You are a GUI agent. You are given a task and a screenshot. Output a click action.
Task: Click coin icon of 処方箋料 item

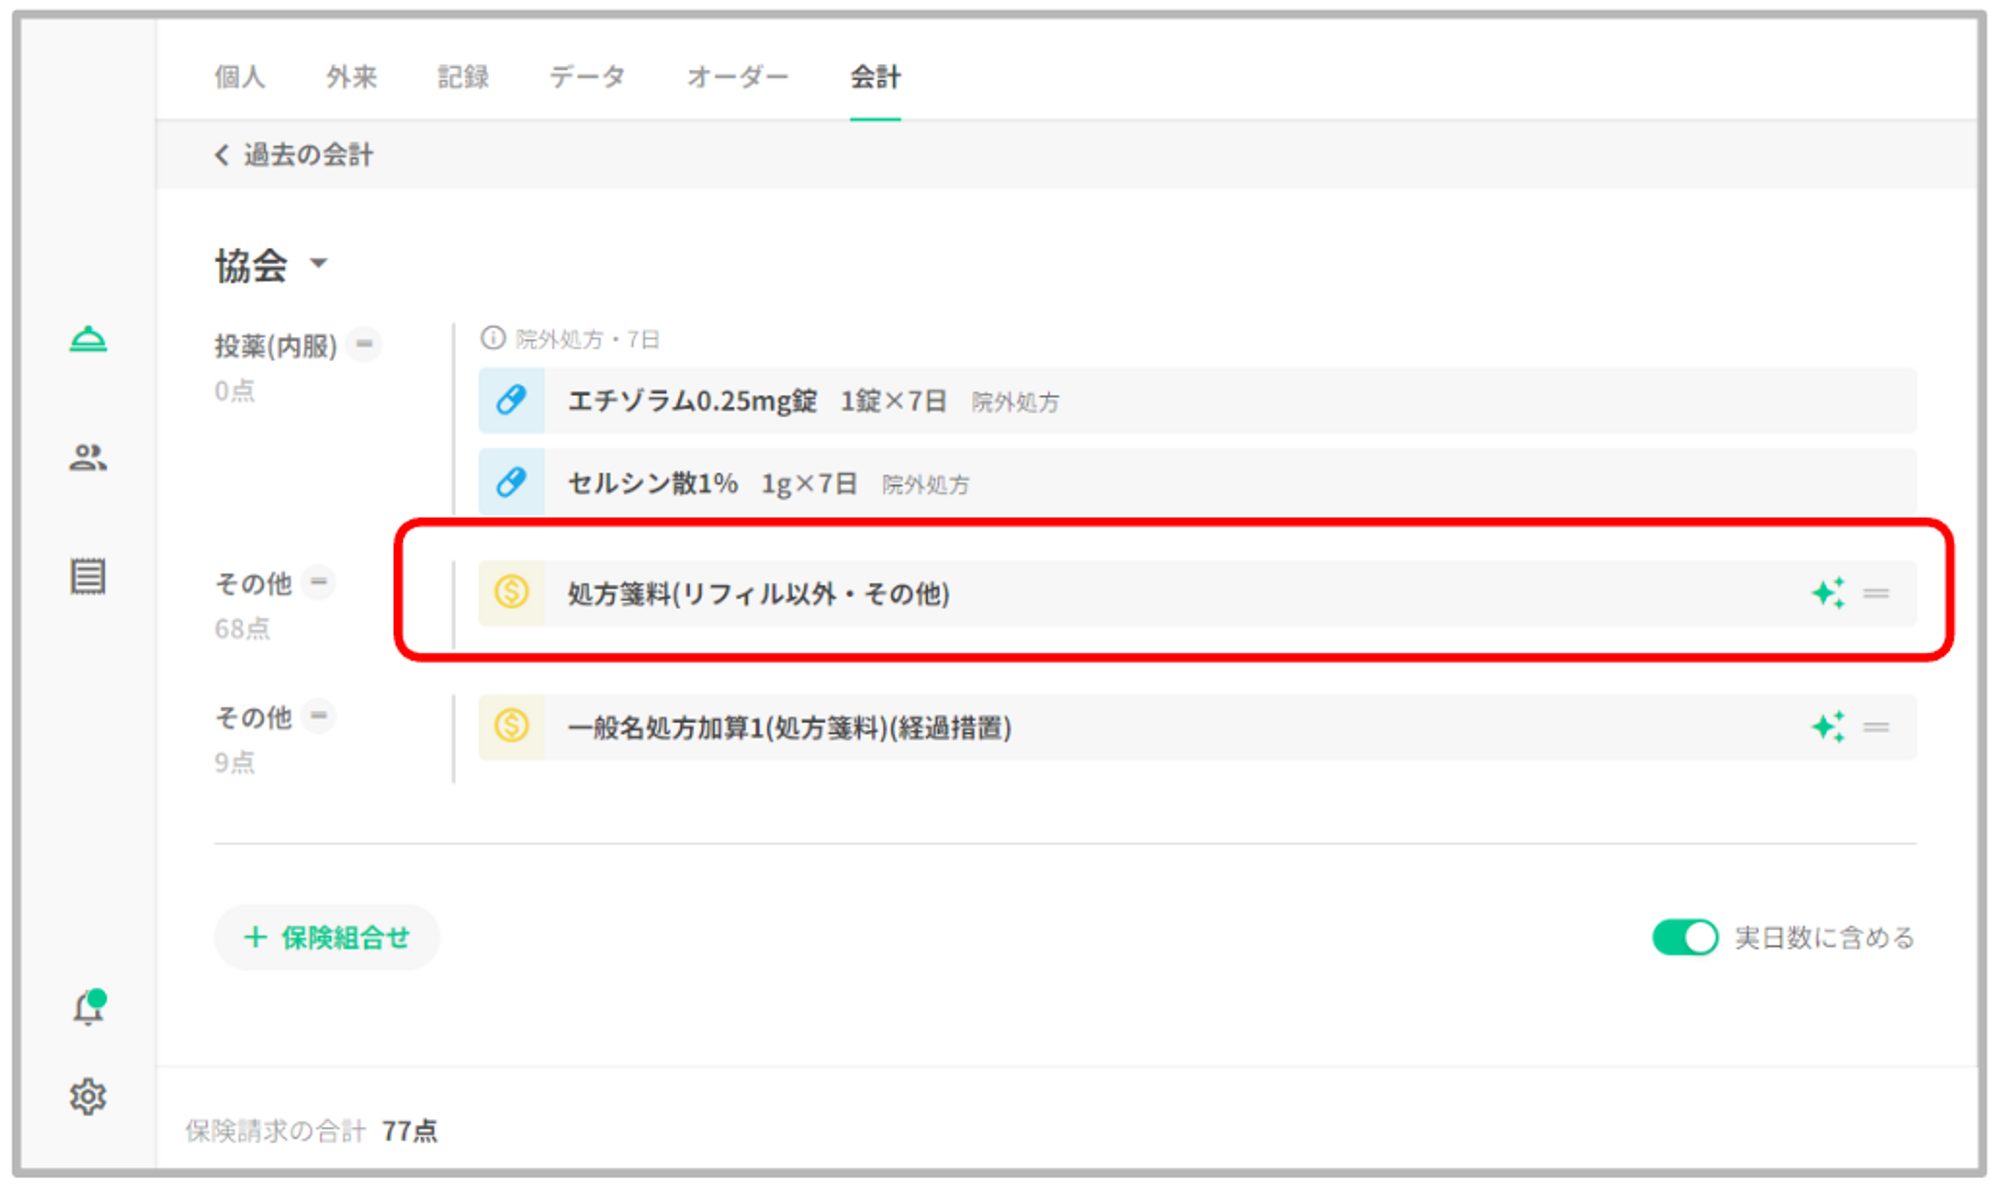point(511,593)
